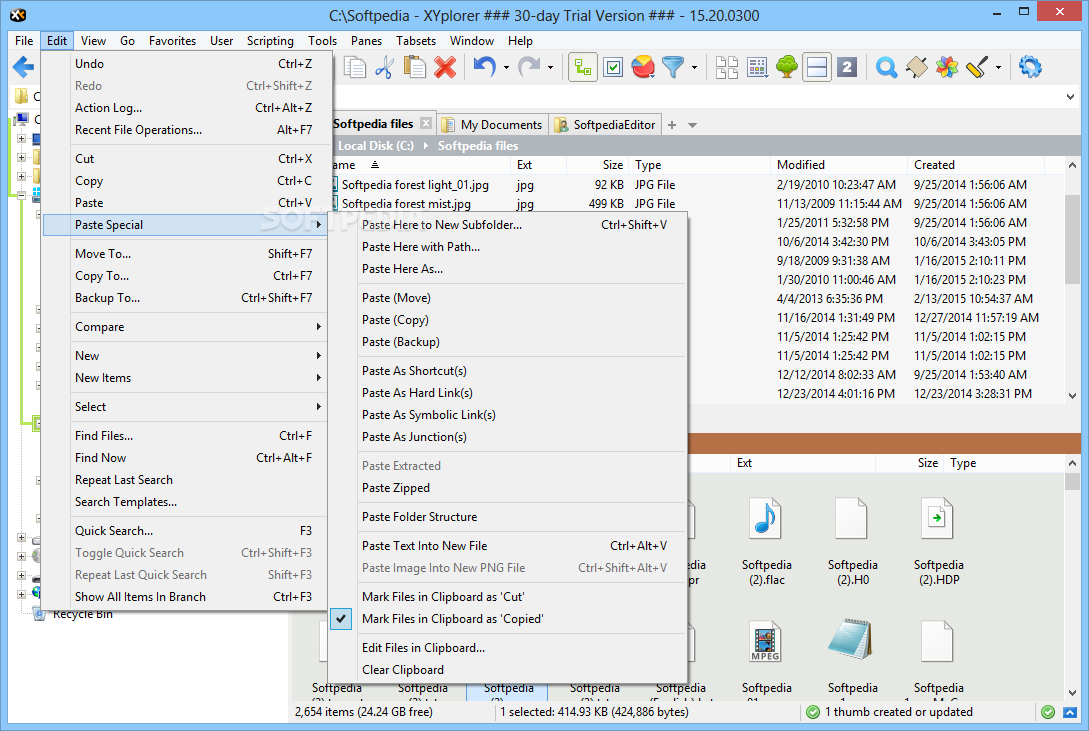Click the Details view grid icon
Image resolution: width=1089 pixels, height=731 pixels.
coord(757,67)
